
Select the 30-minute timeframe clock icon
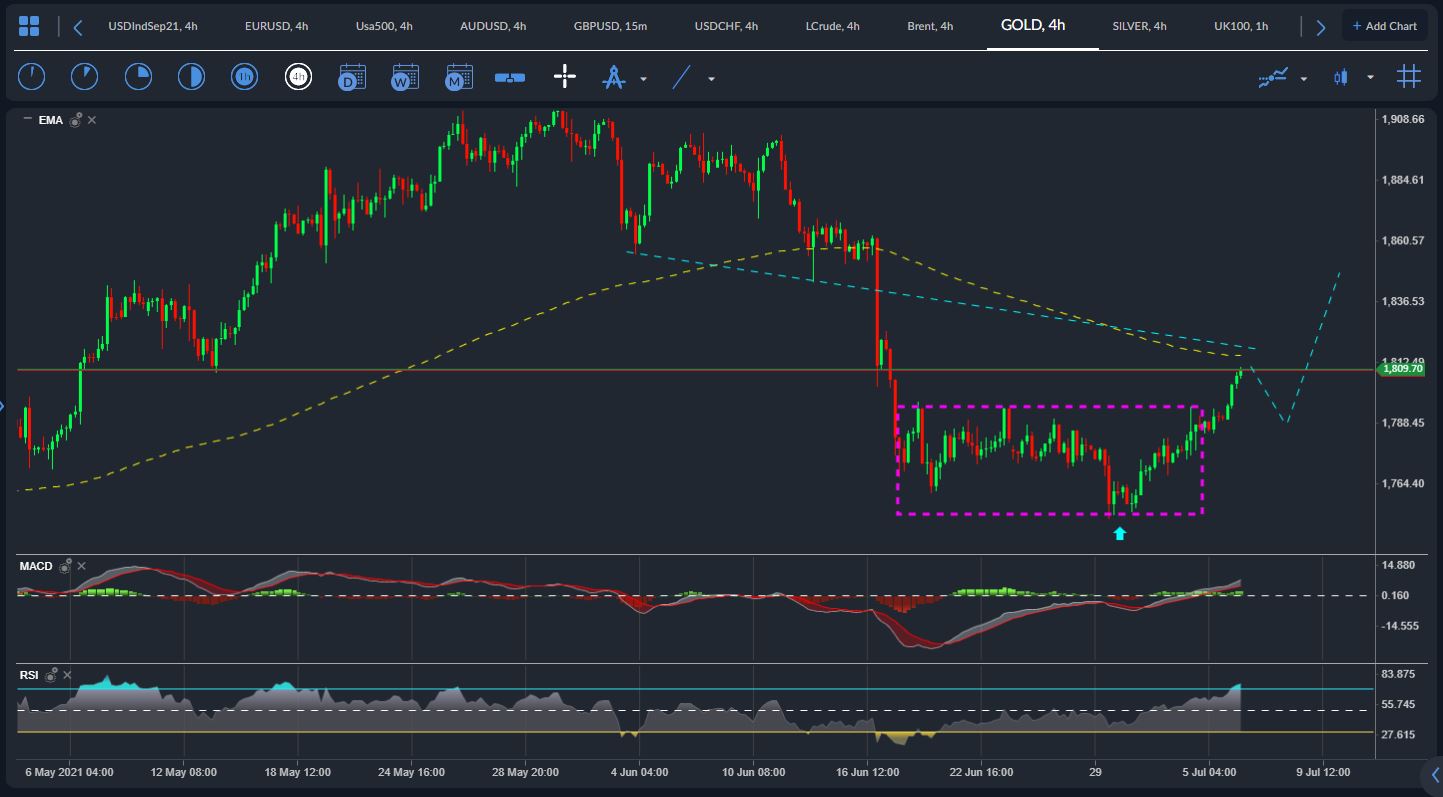(x=191, y=77)
